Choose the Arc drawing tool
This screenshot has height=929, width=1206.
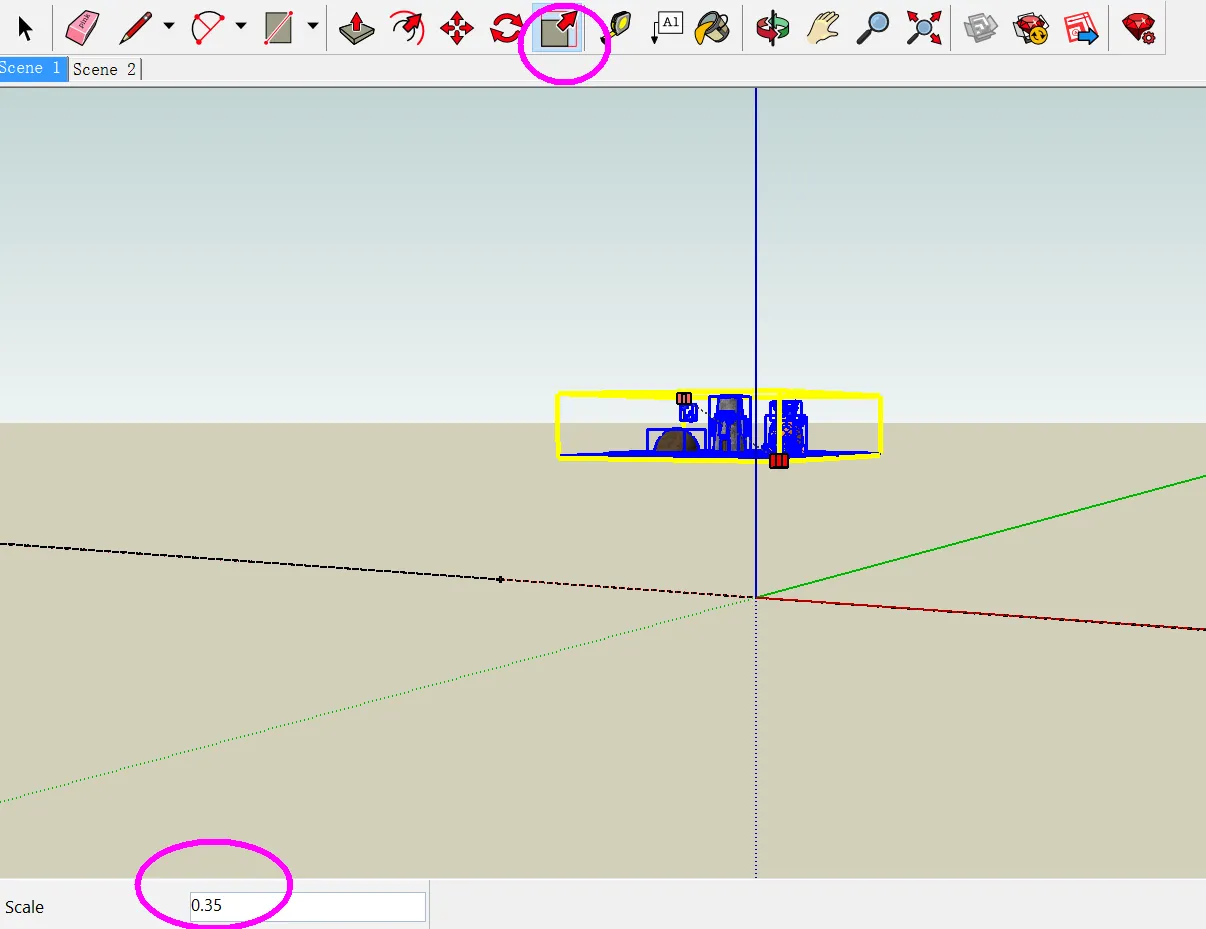pyautogui.click(x=208, y=27)
